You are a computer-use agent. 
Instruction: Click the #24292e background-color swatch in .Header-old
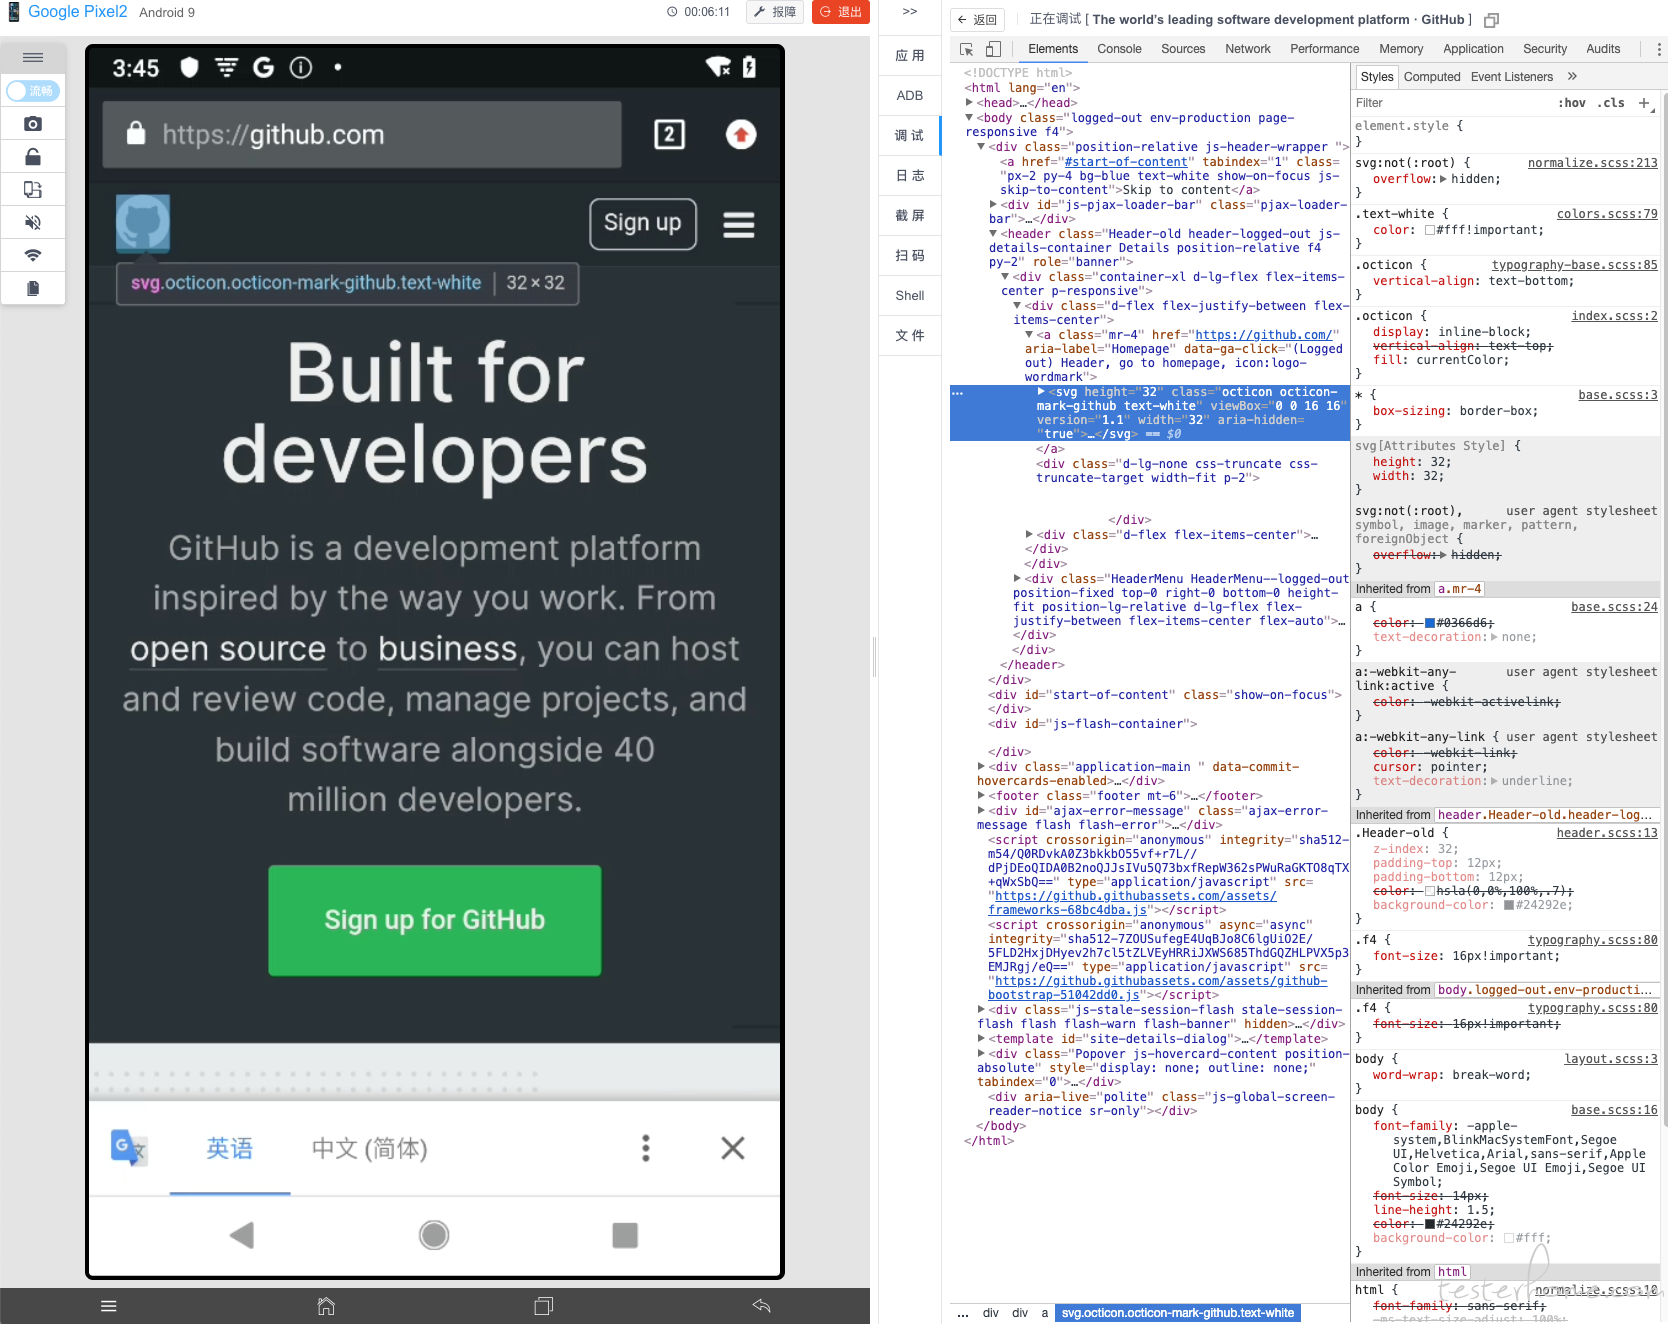click(x=1509, y=905)
